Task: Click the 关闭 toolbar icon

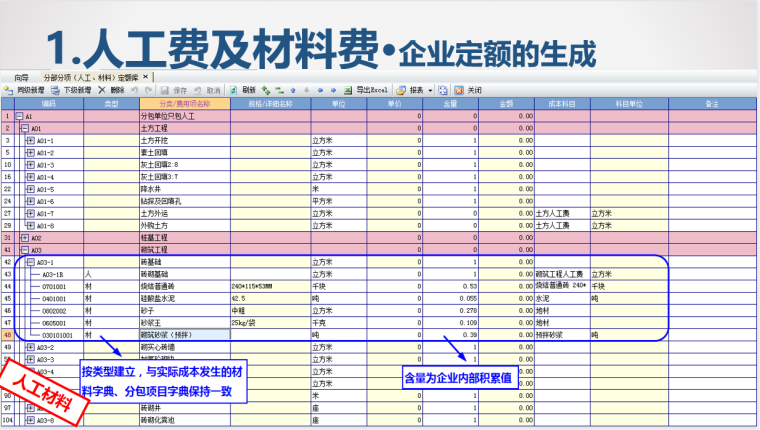Action: 459,90
